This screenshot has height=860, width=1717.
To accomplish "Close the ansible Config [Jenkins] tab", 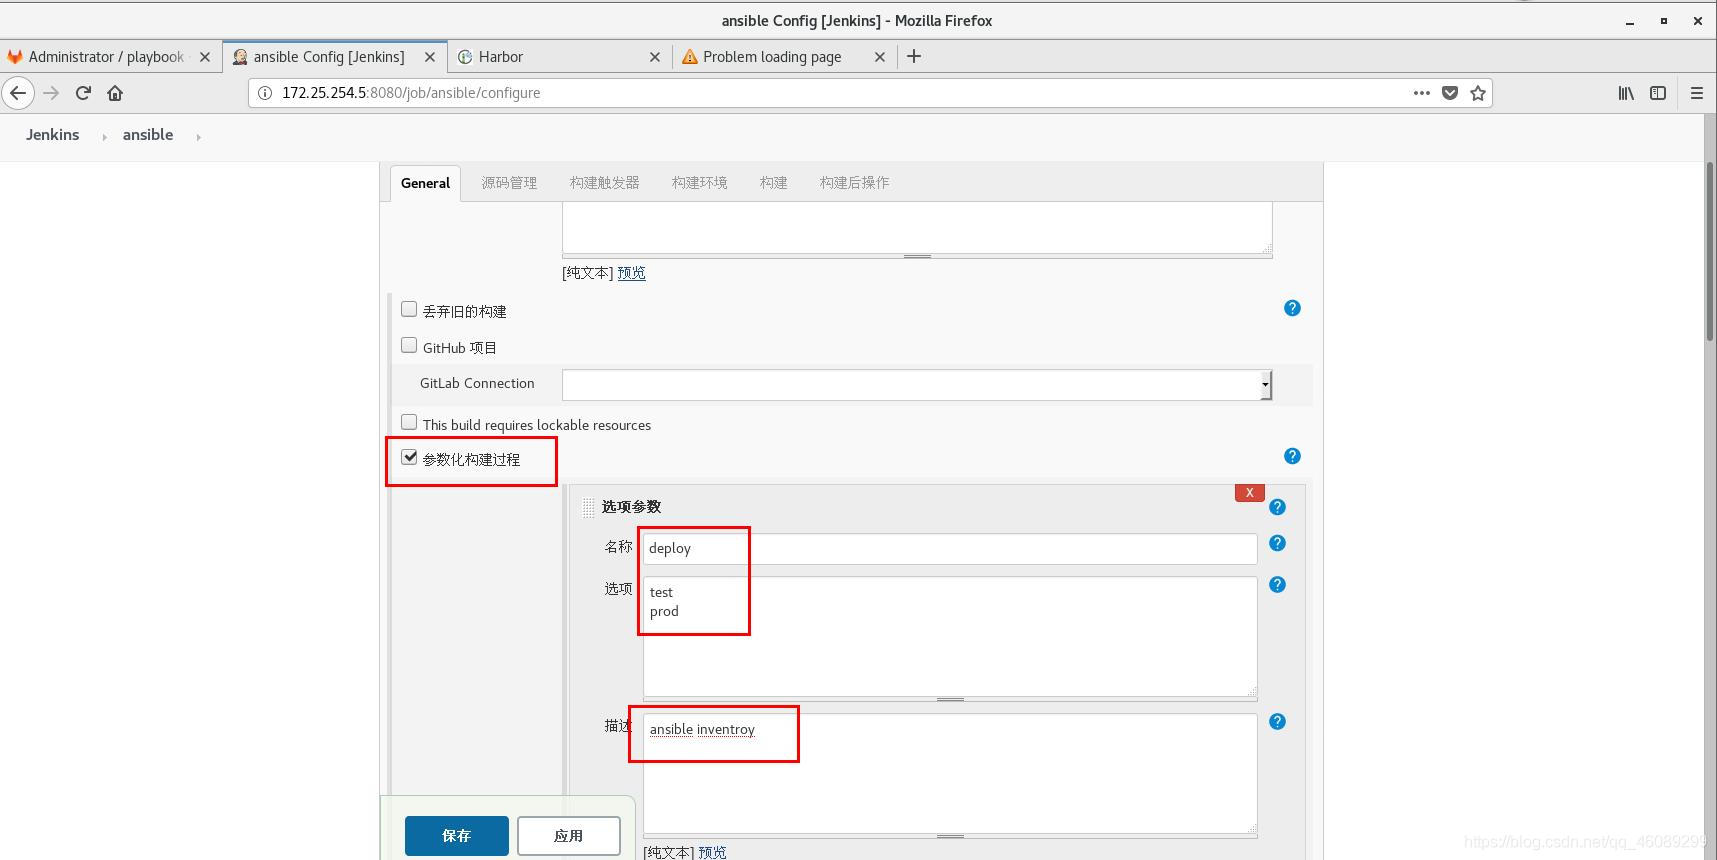I will (x=430, y=57).
